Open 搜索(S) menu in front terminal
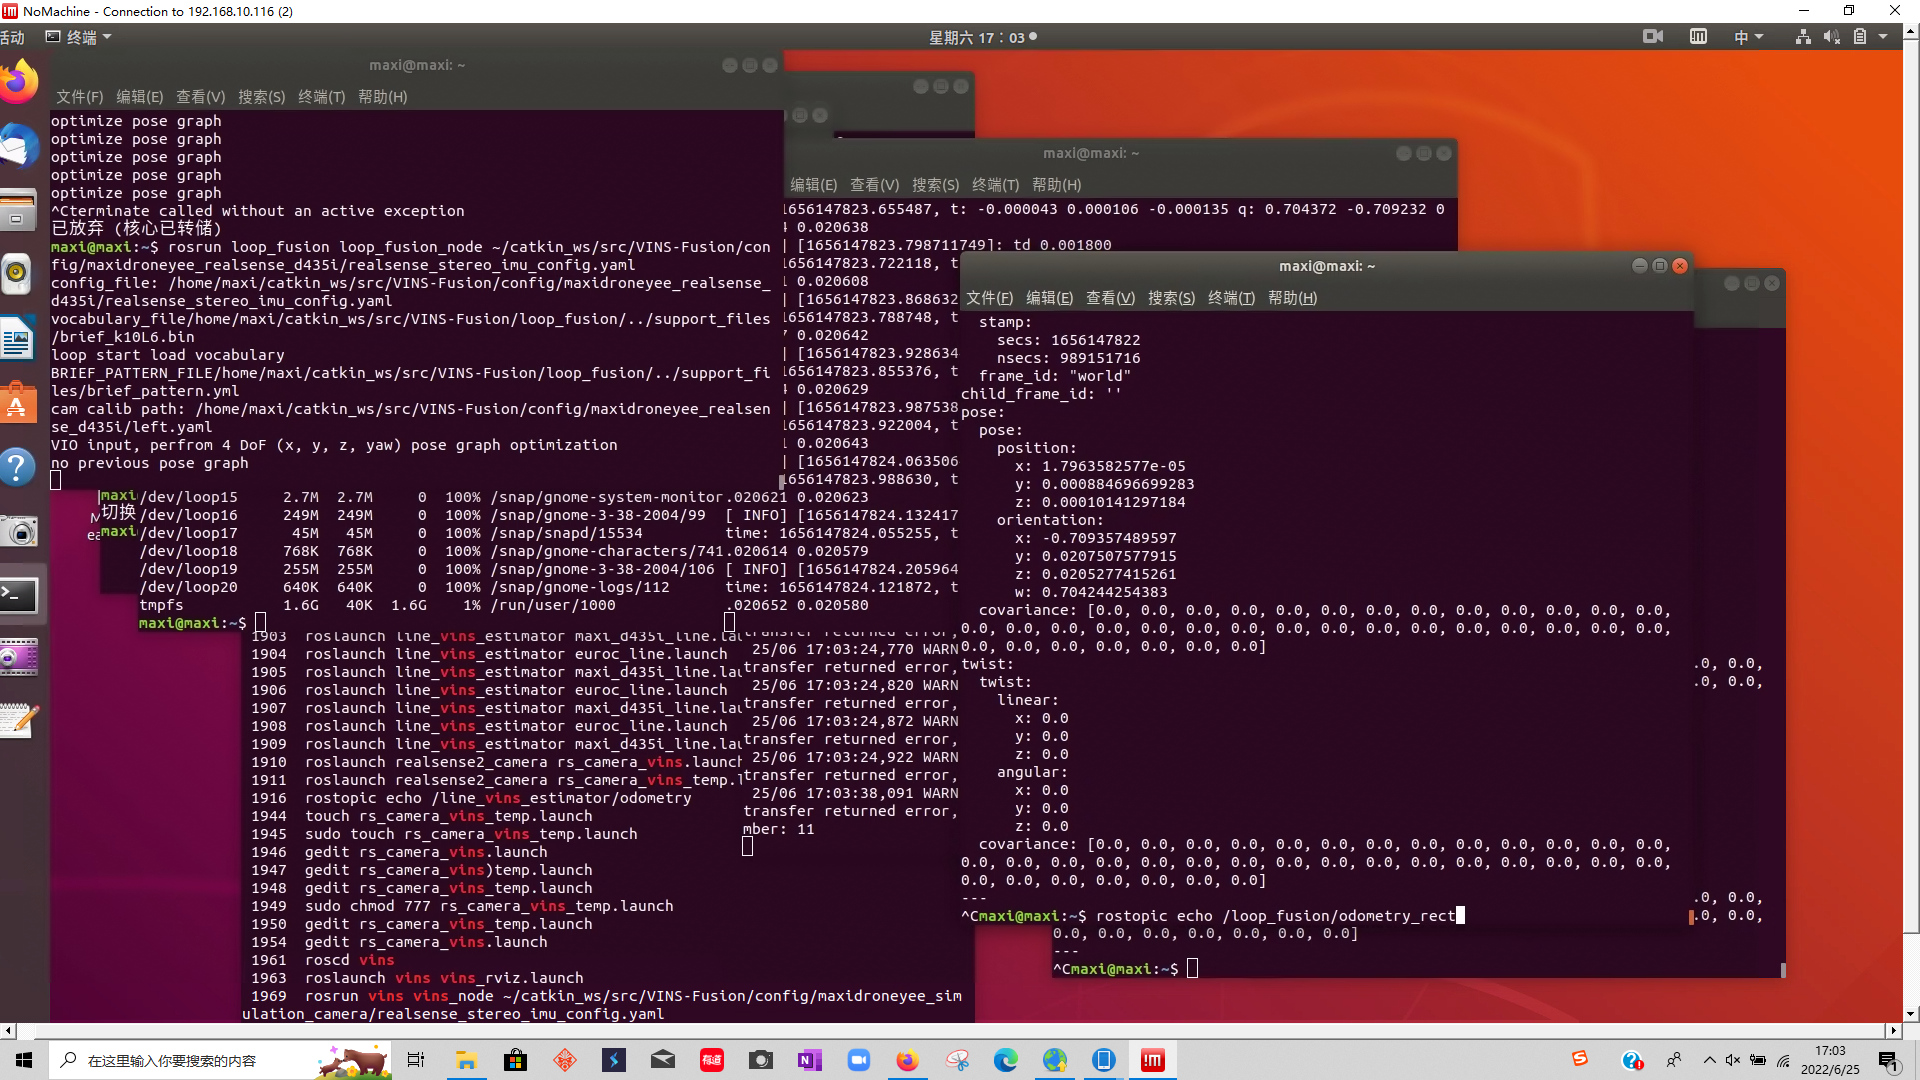 coord(1171,298)
